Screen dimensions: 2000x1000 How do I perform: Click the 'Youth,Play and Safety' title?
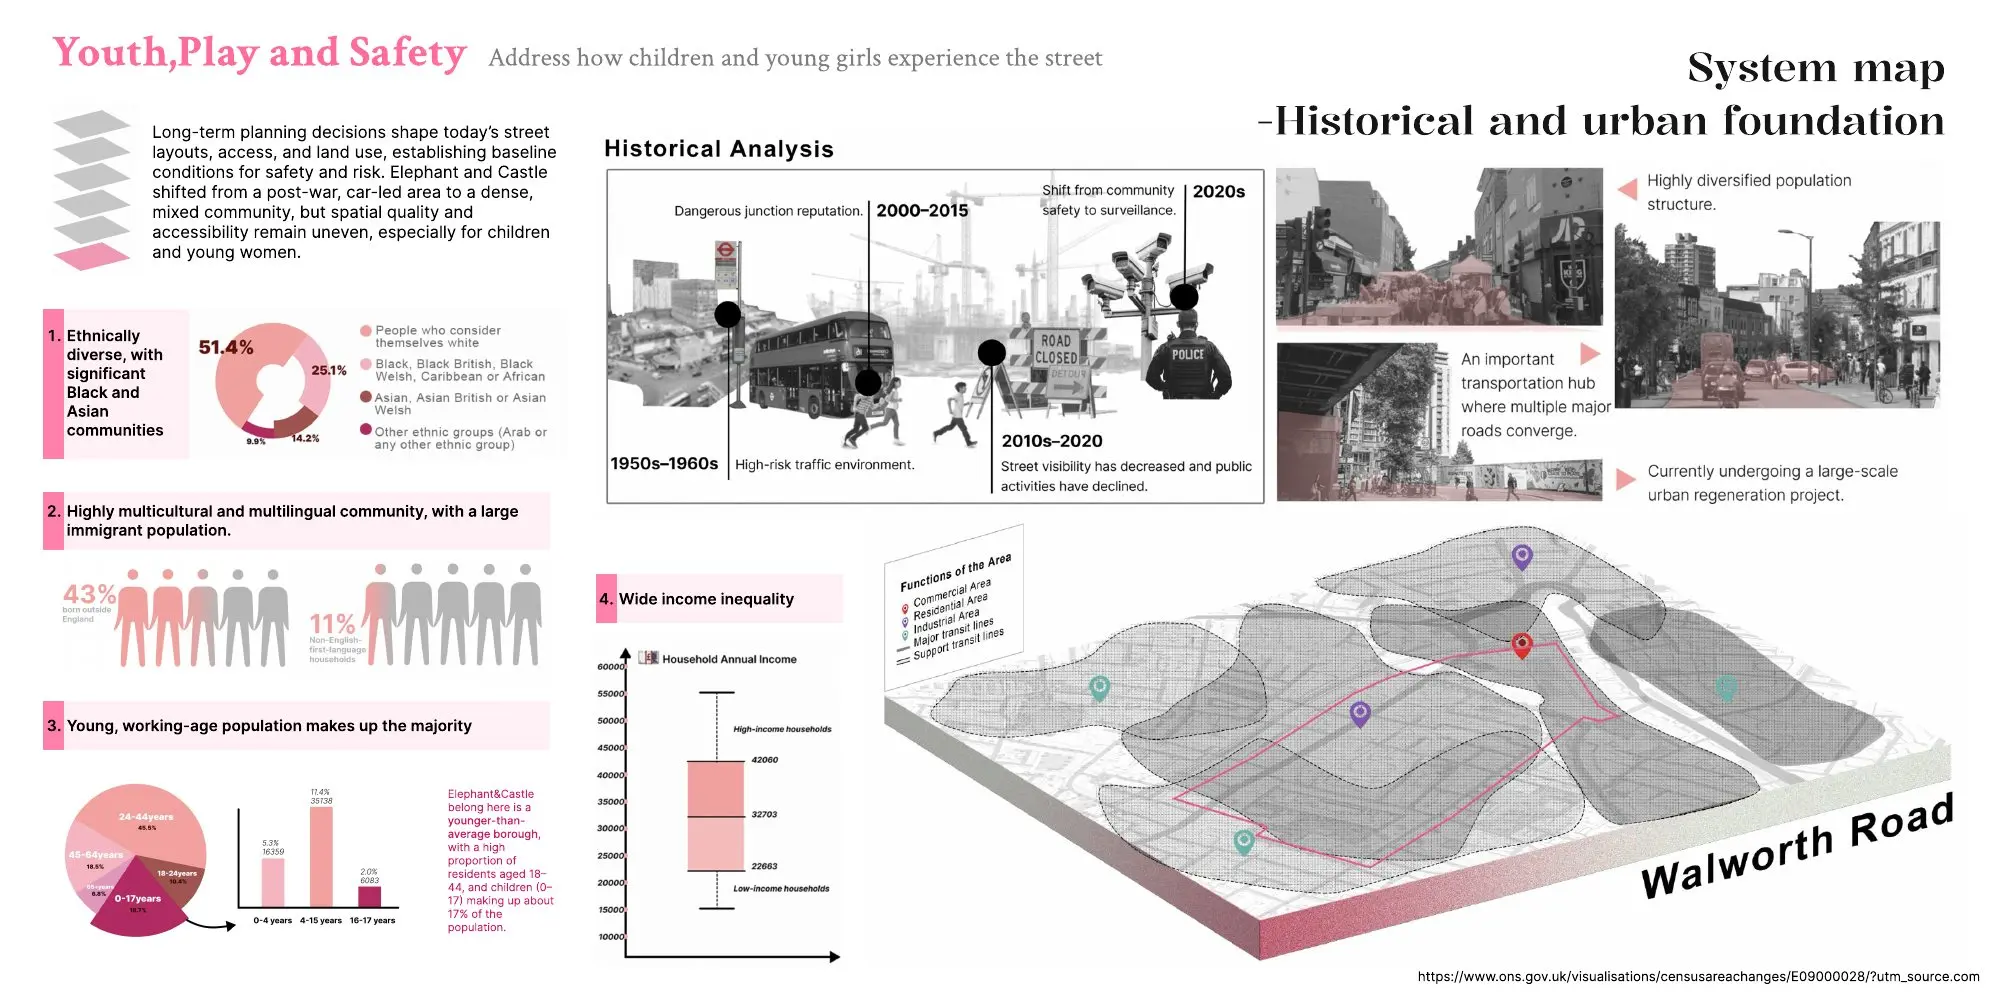[260, 53]
